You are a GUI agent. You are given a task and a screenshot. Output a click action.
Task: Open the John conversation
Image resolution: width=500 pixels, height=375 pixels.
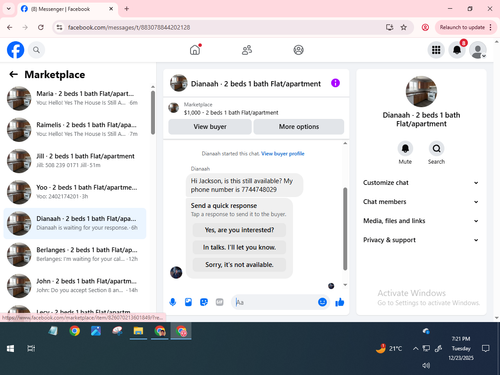75,286
